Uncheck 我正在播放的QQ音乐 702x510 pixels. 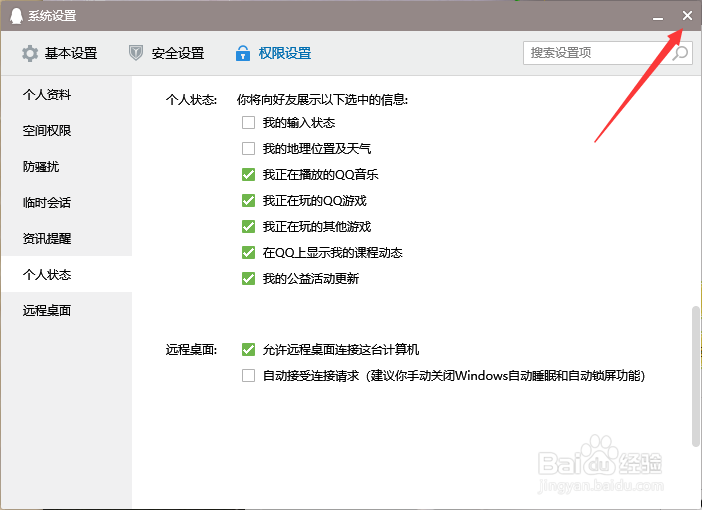tap(248, 175)
